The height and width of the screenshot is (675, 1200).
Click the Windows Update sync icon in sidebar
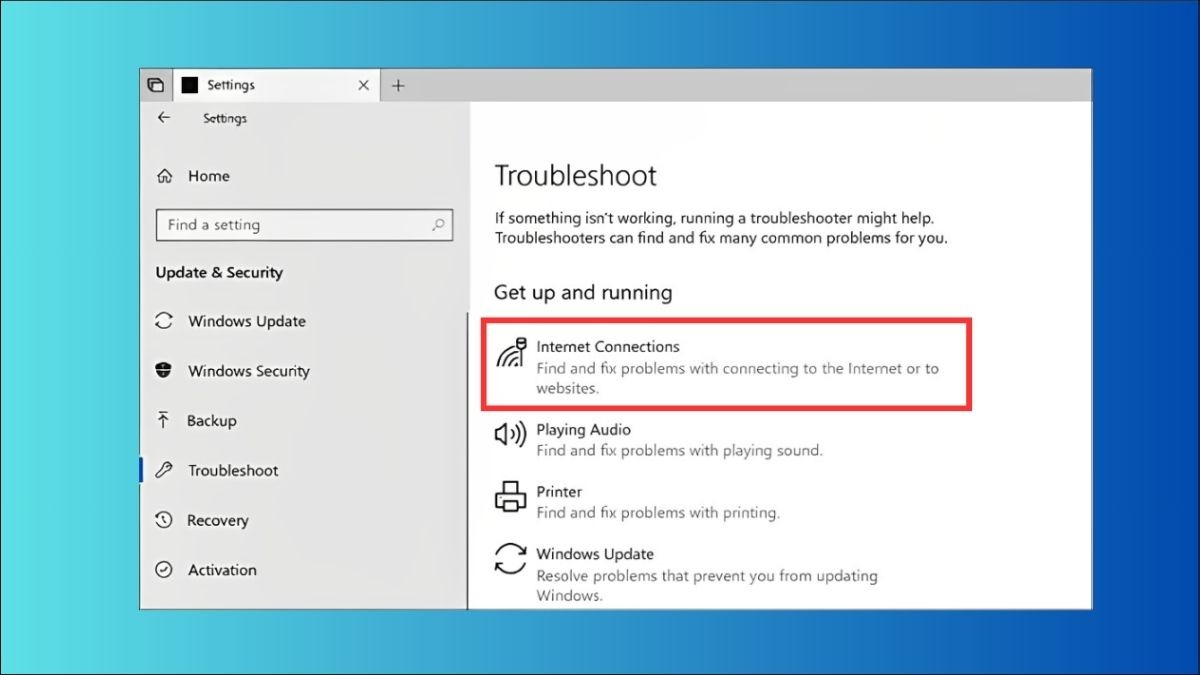(x=164, y=322)
